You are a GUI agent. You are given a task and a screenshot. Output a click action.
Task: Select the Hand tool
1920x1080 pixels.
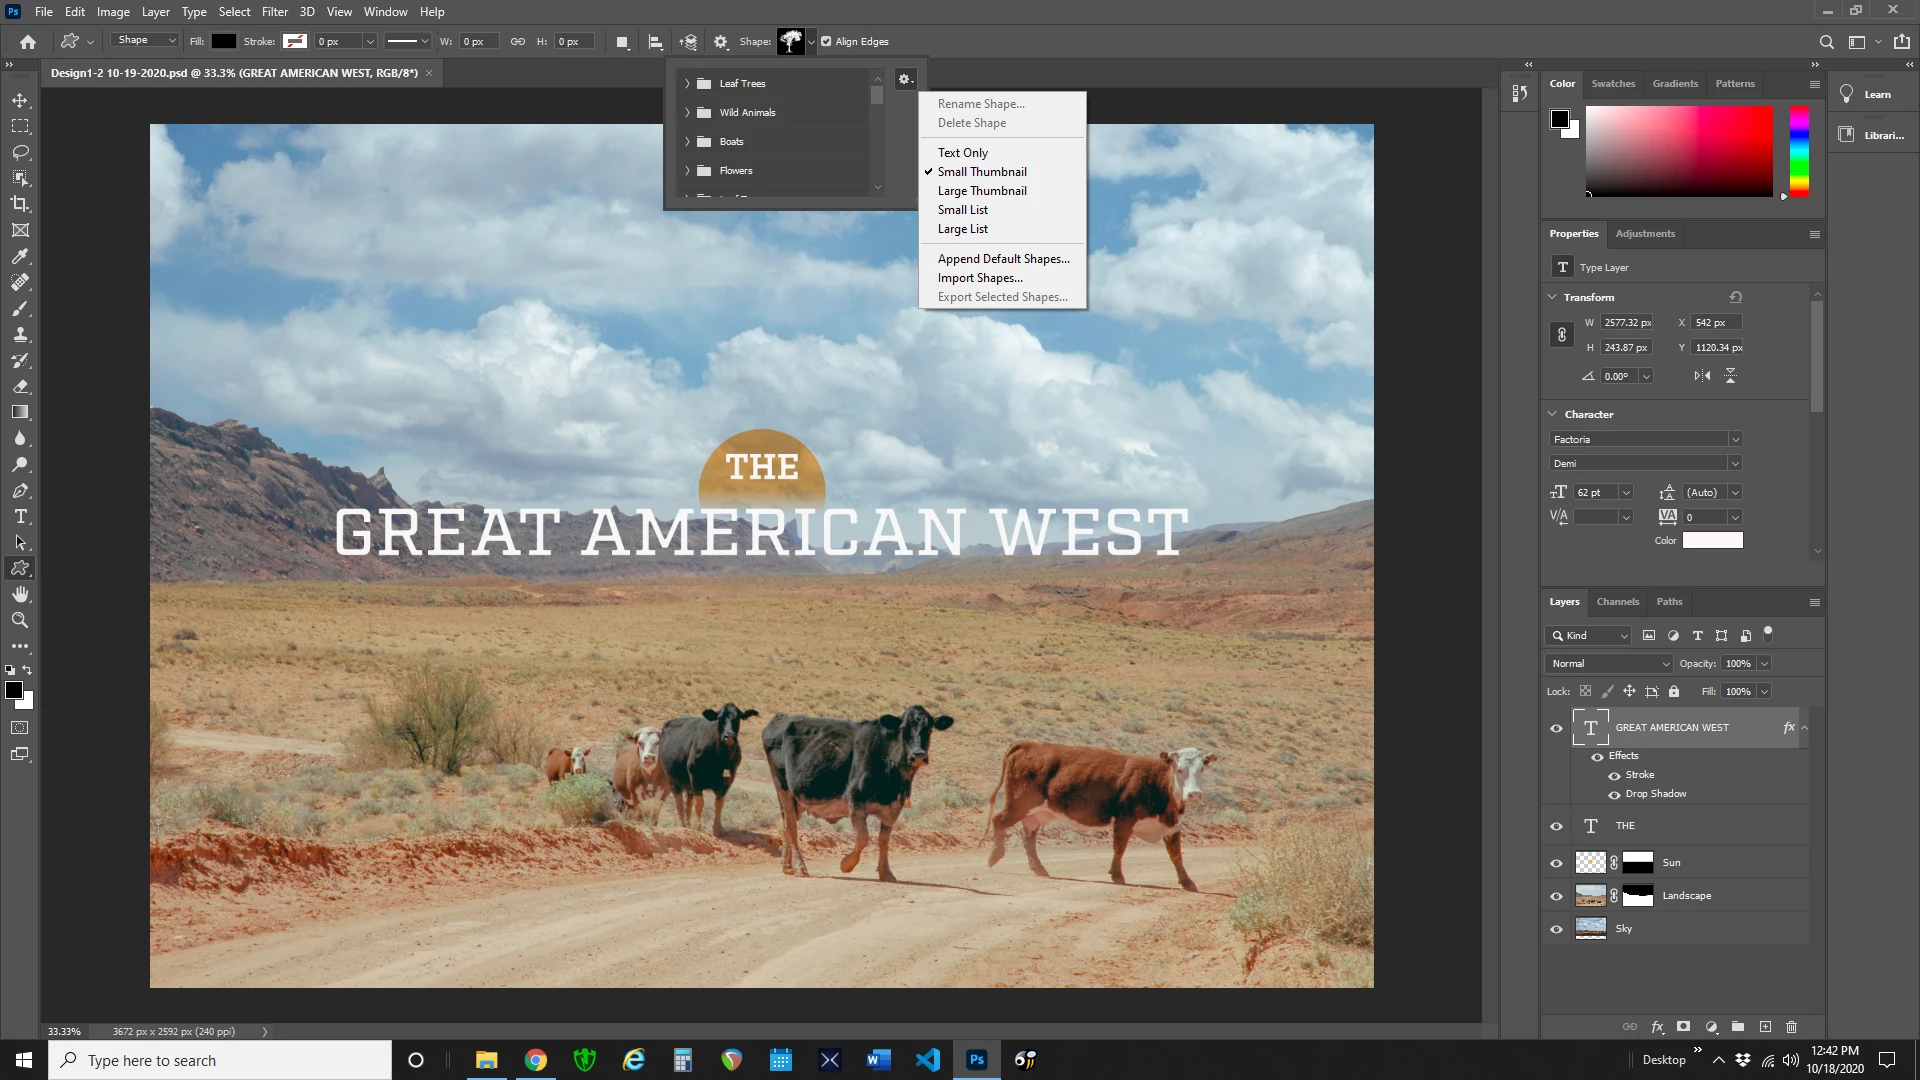click(20, 594)
